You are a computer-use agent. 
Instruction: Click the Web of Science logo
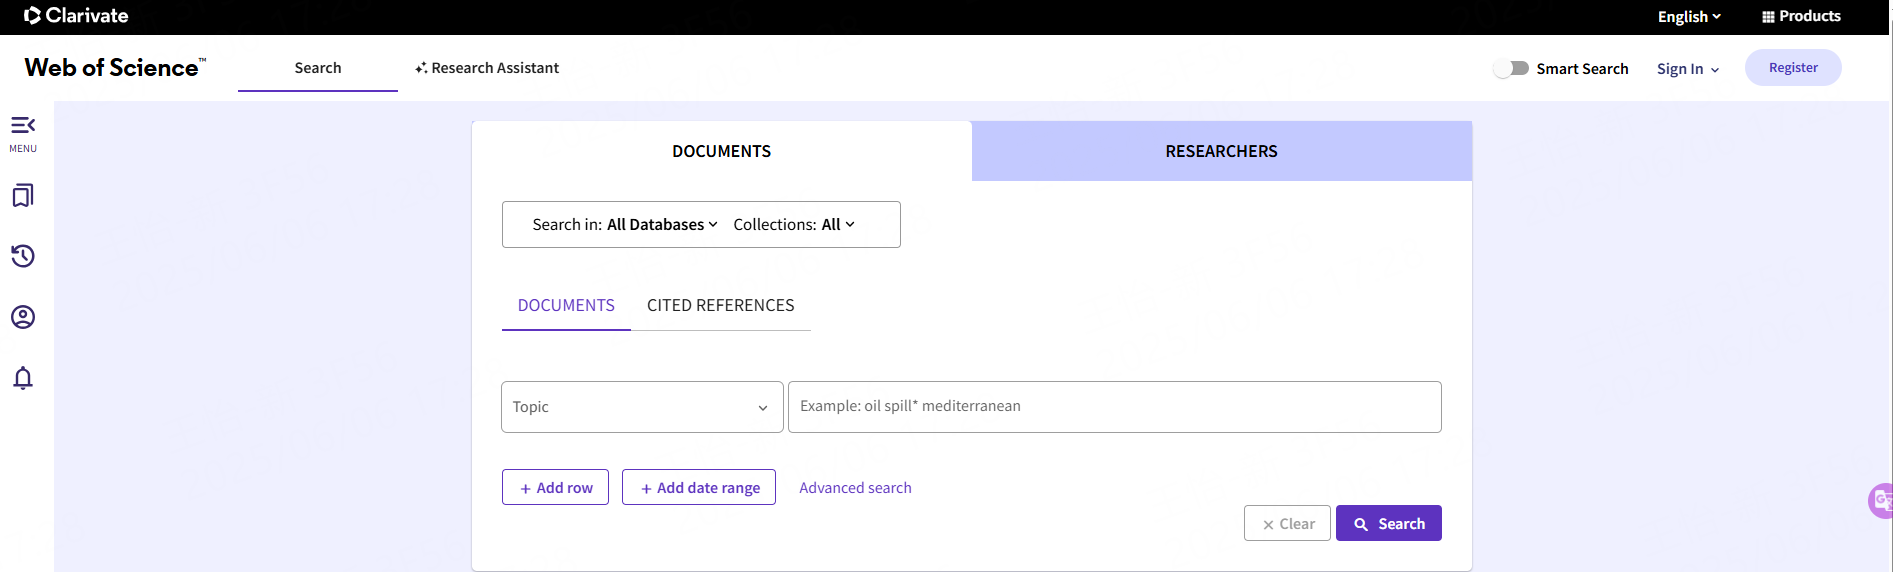[115, 67]
